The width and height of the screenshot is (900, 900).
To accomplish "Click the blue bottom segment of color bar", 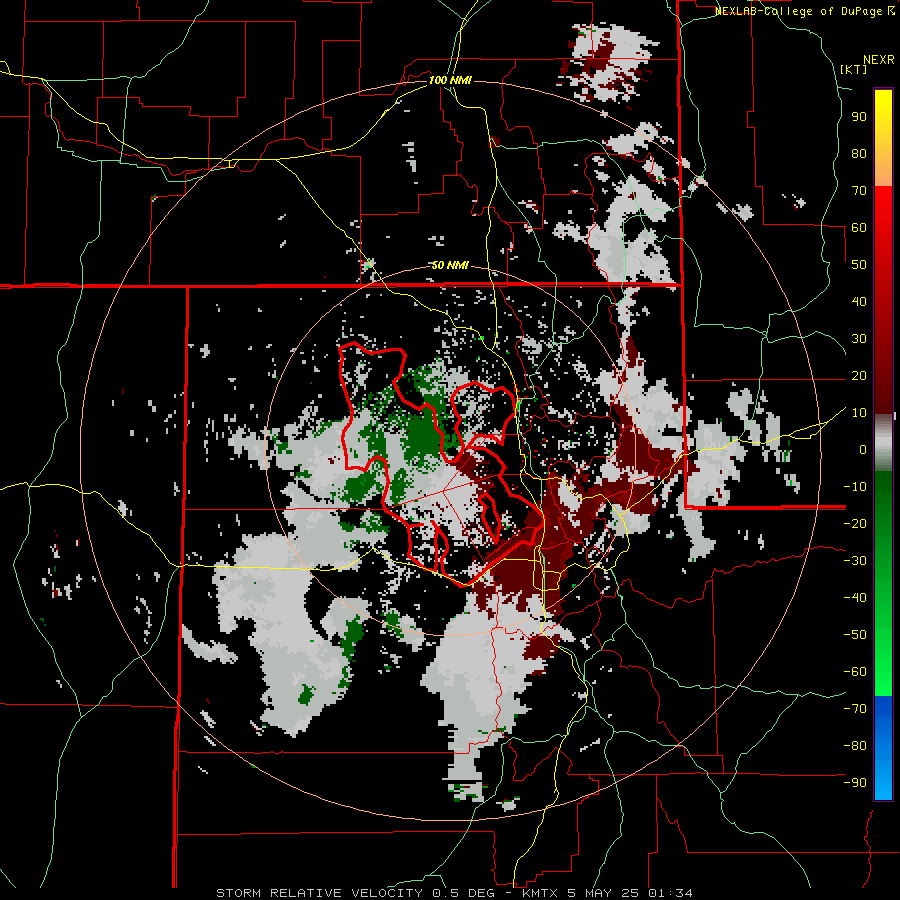I will 883,748.
